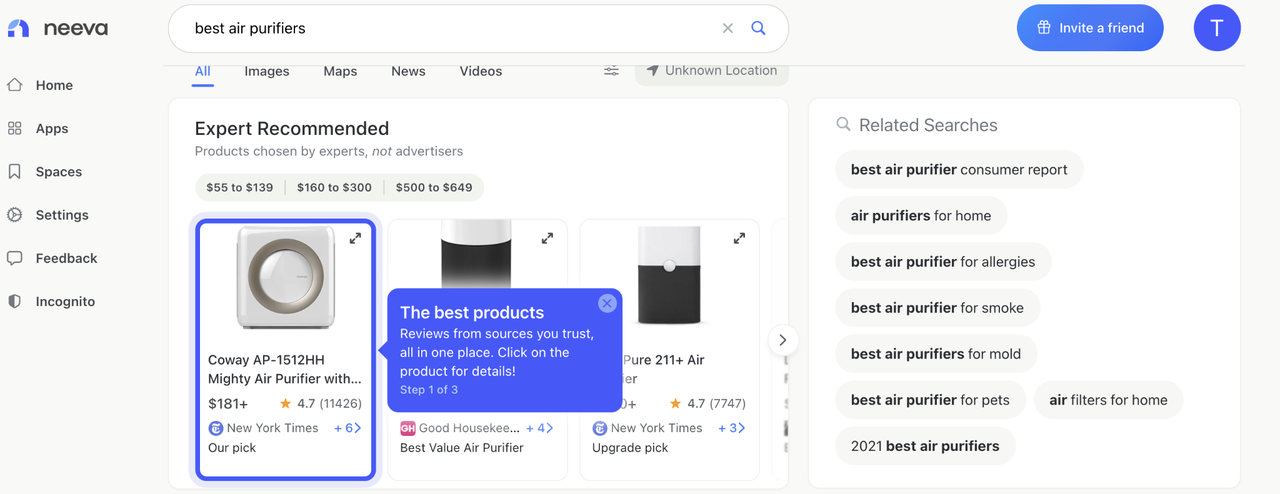Click the Upgrade pick label
The image size is (1280, 494).
pyautogui.click(x=630, y=448)
